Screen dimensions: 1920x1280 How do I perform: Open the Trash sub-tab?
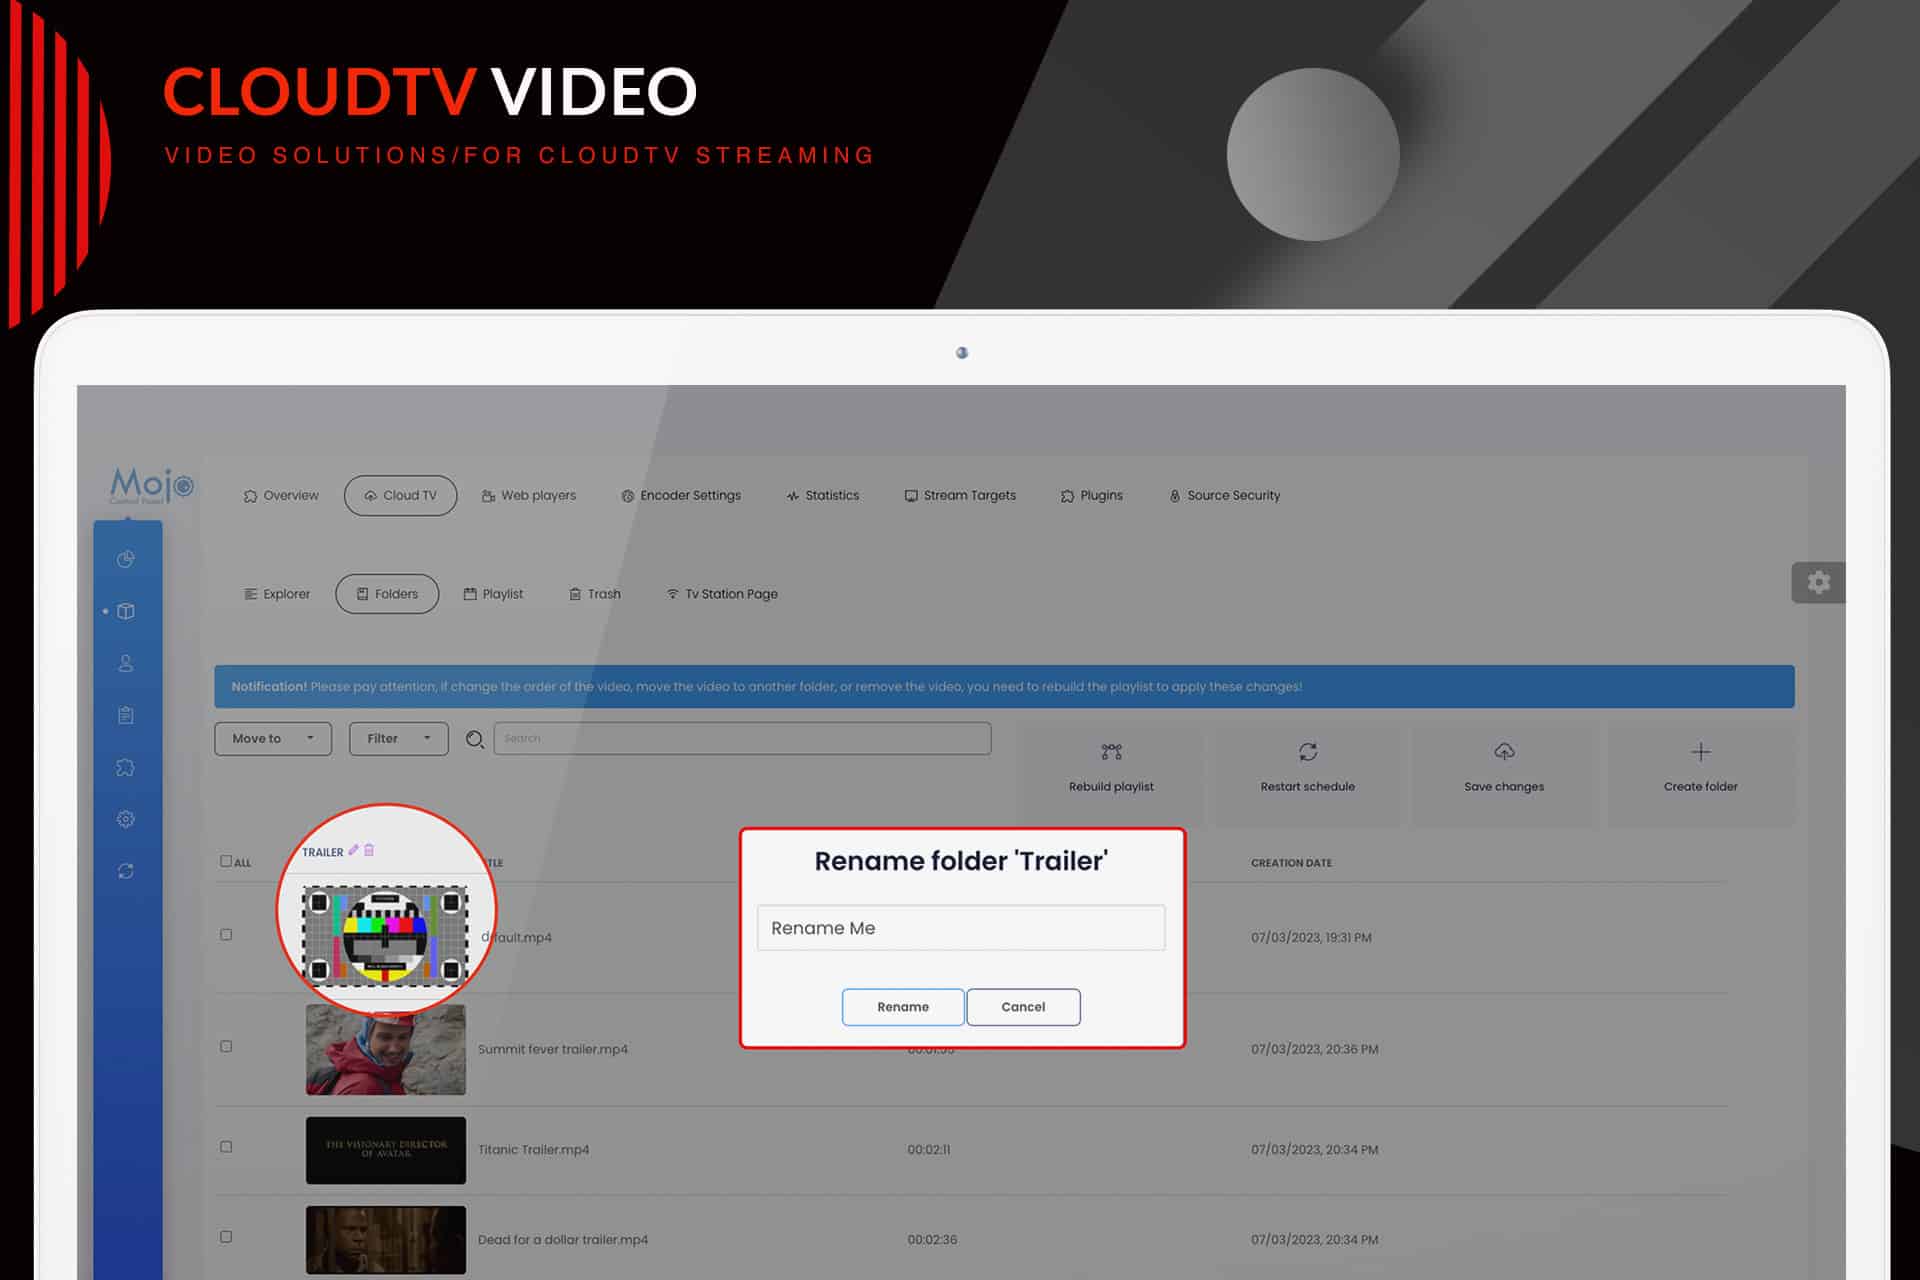595,594
